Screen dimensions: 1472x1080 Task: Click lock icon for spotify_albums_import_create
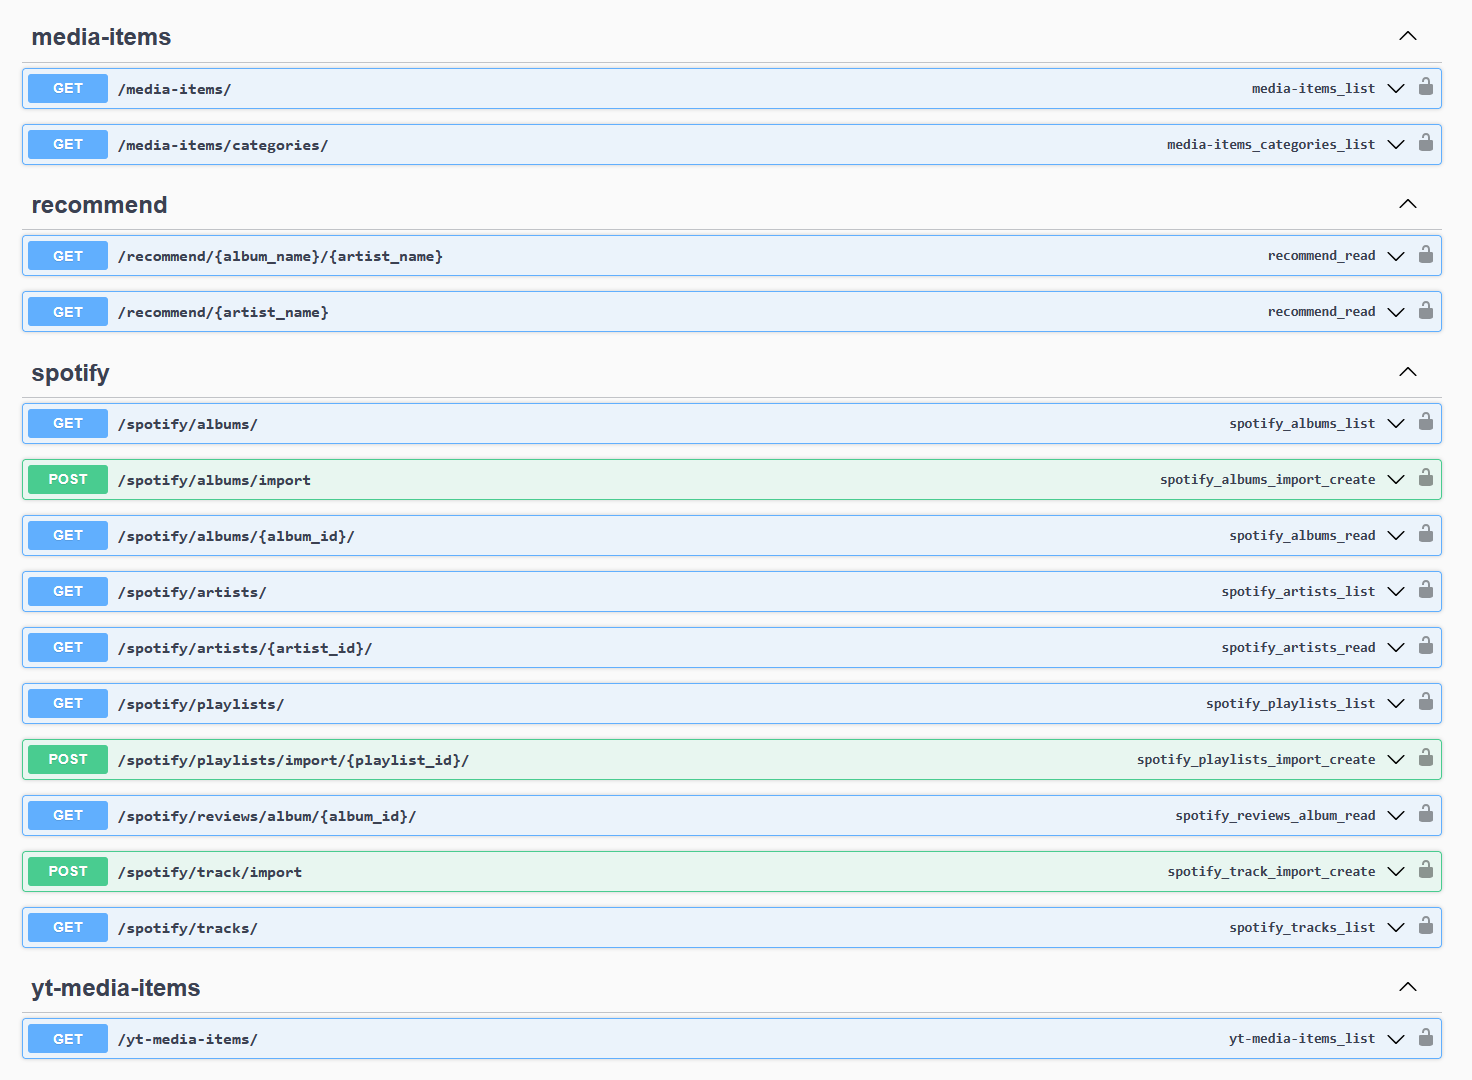click(x=1426, y=478)
